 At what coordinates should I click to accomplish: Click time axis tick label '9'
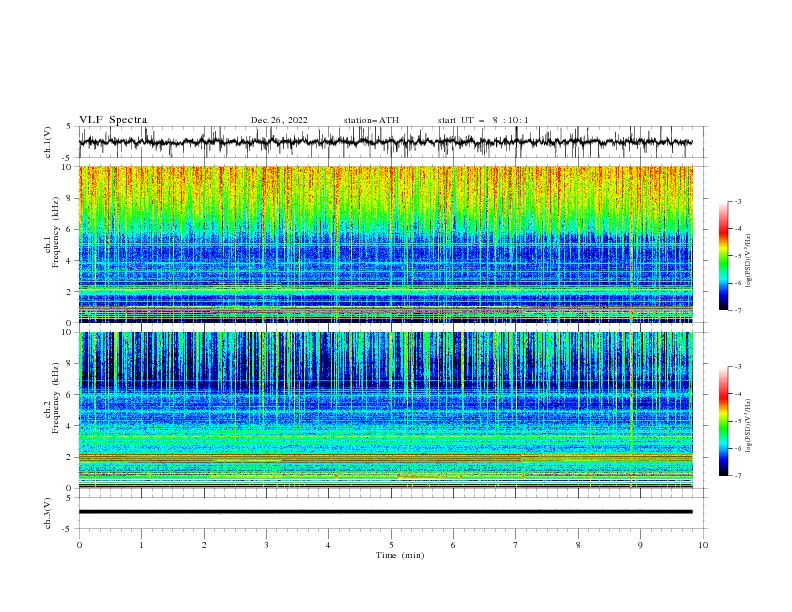pyautogui.click(x=640, y=545)
